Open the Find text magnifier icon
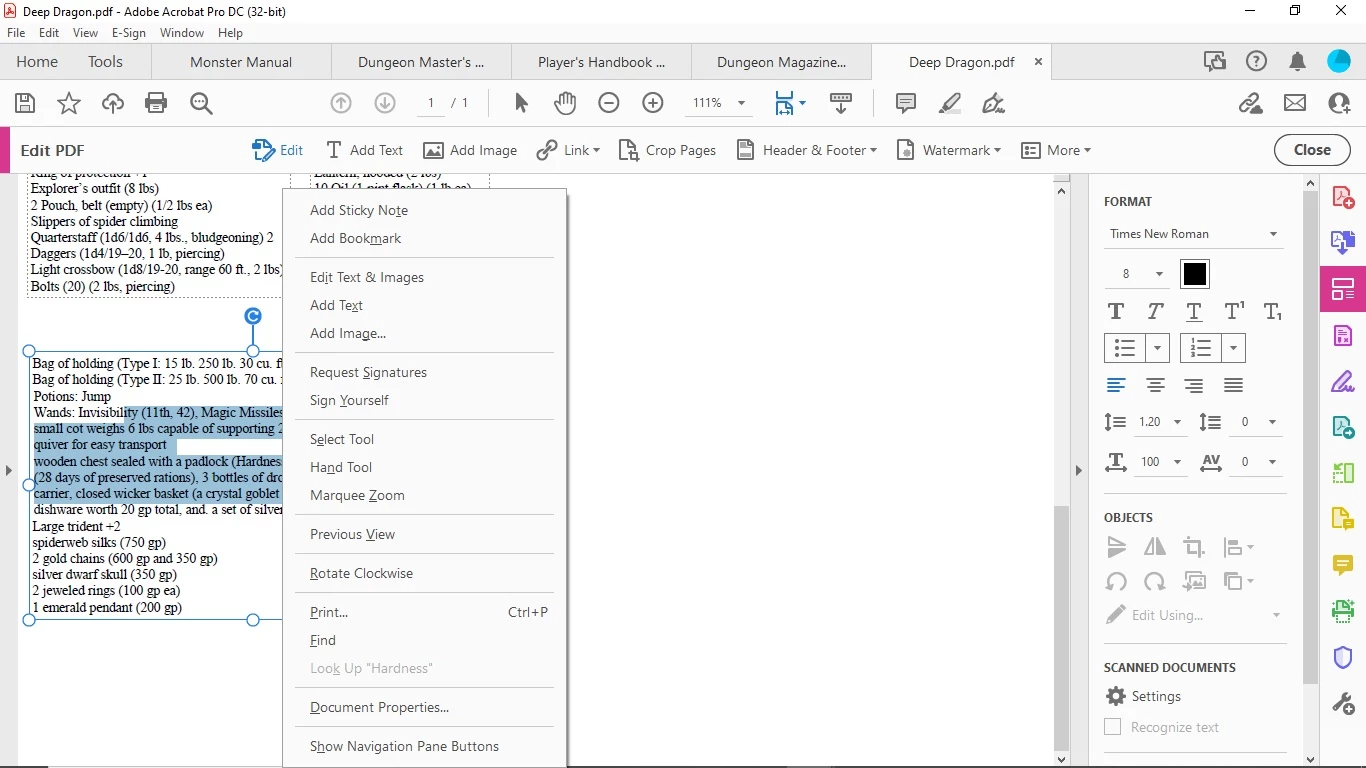1366x768 pixels. click(x=201, y=103)
